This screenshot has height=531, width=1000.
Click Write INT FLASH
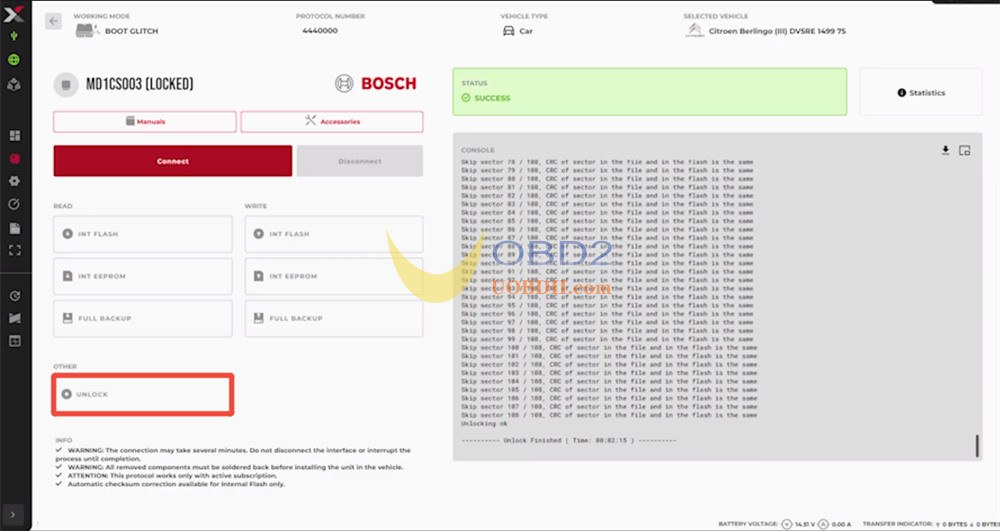click(x=334, y=234)
